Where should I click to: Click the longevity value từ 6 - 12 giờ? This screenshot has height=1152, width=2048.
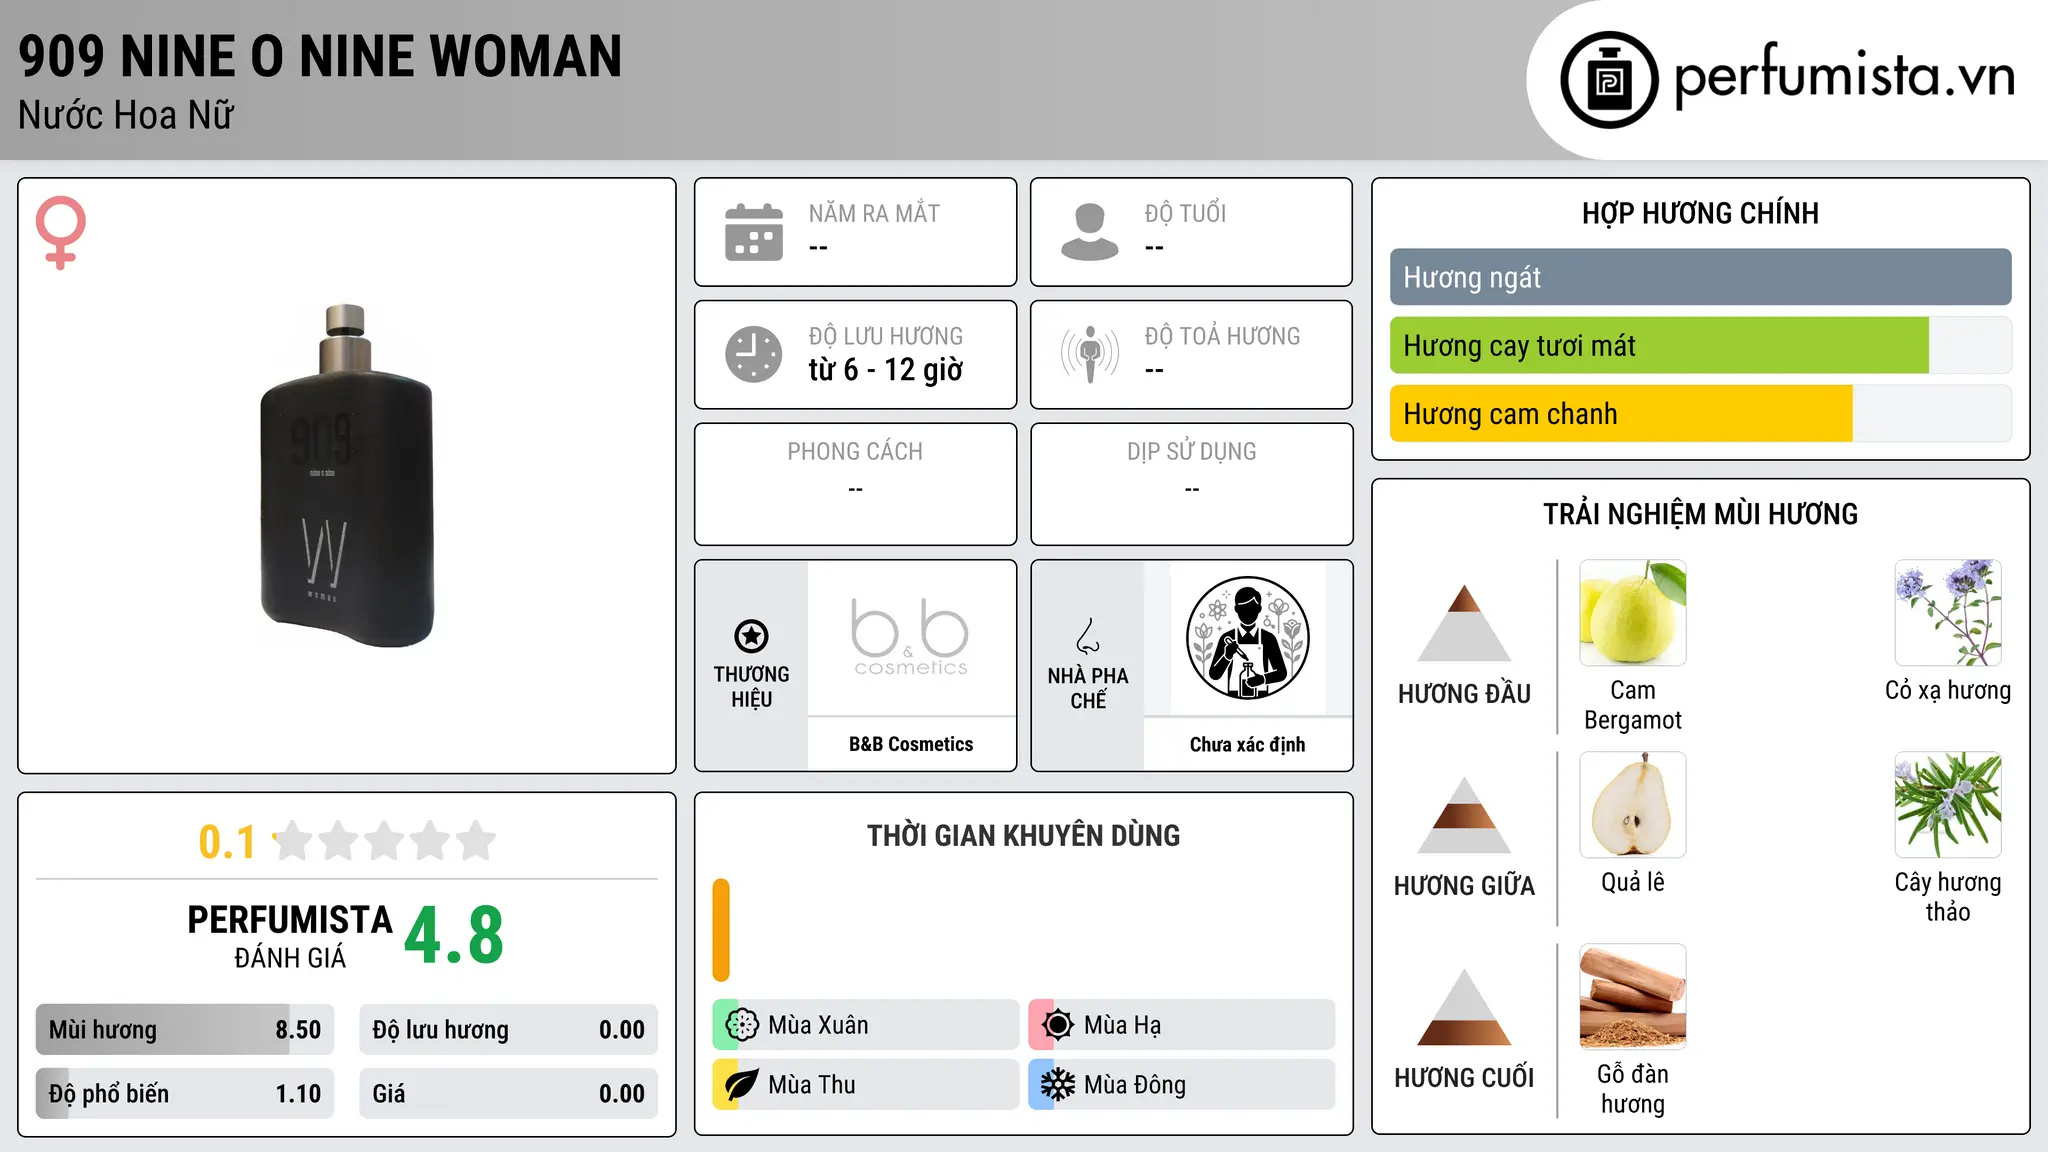pyautogui.click(x=886, y=370)
